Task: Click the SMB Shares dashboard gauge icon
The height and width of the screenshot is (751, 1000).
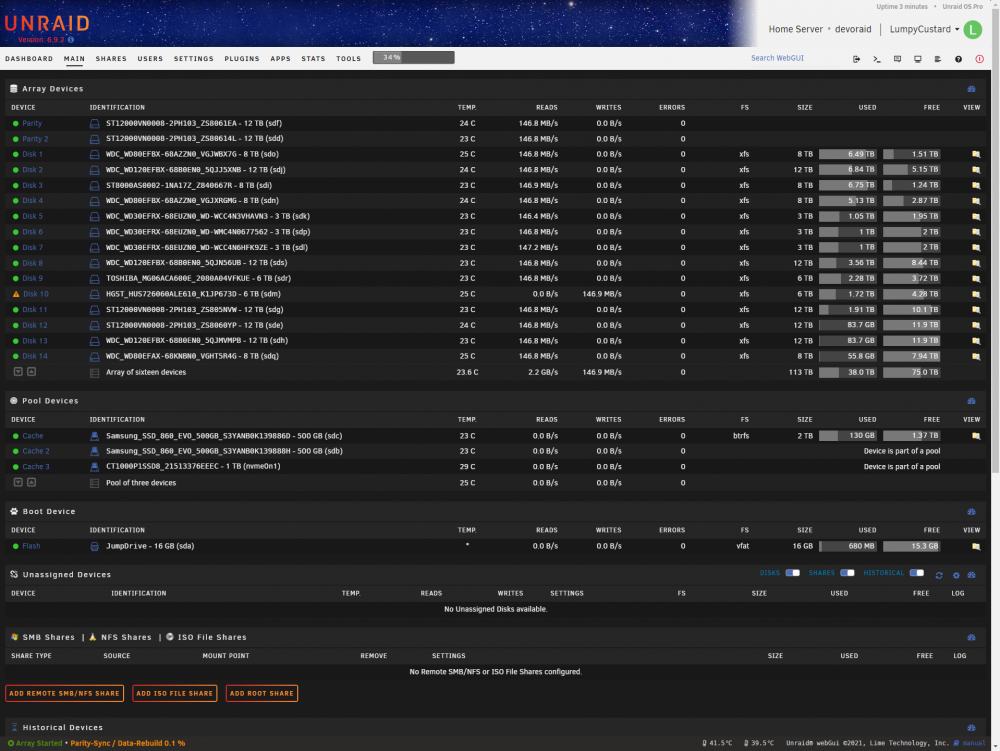Action: [x=971, y=638]
